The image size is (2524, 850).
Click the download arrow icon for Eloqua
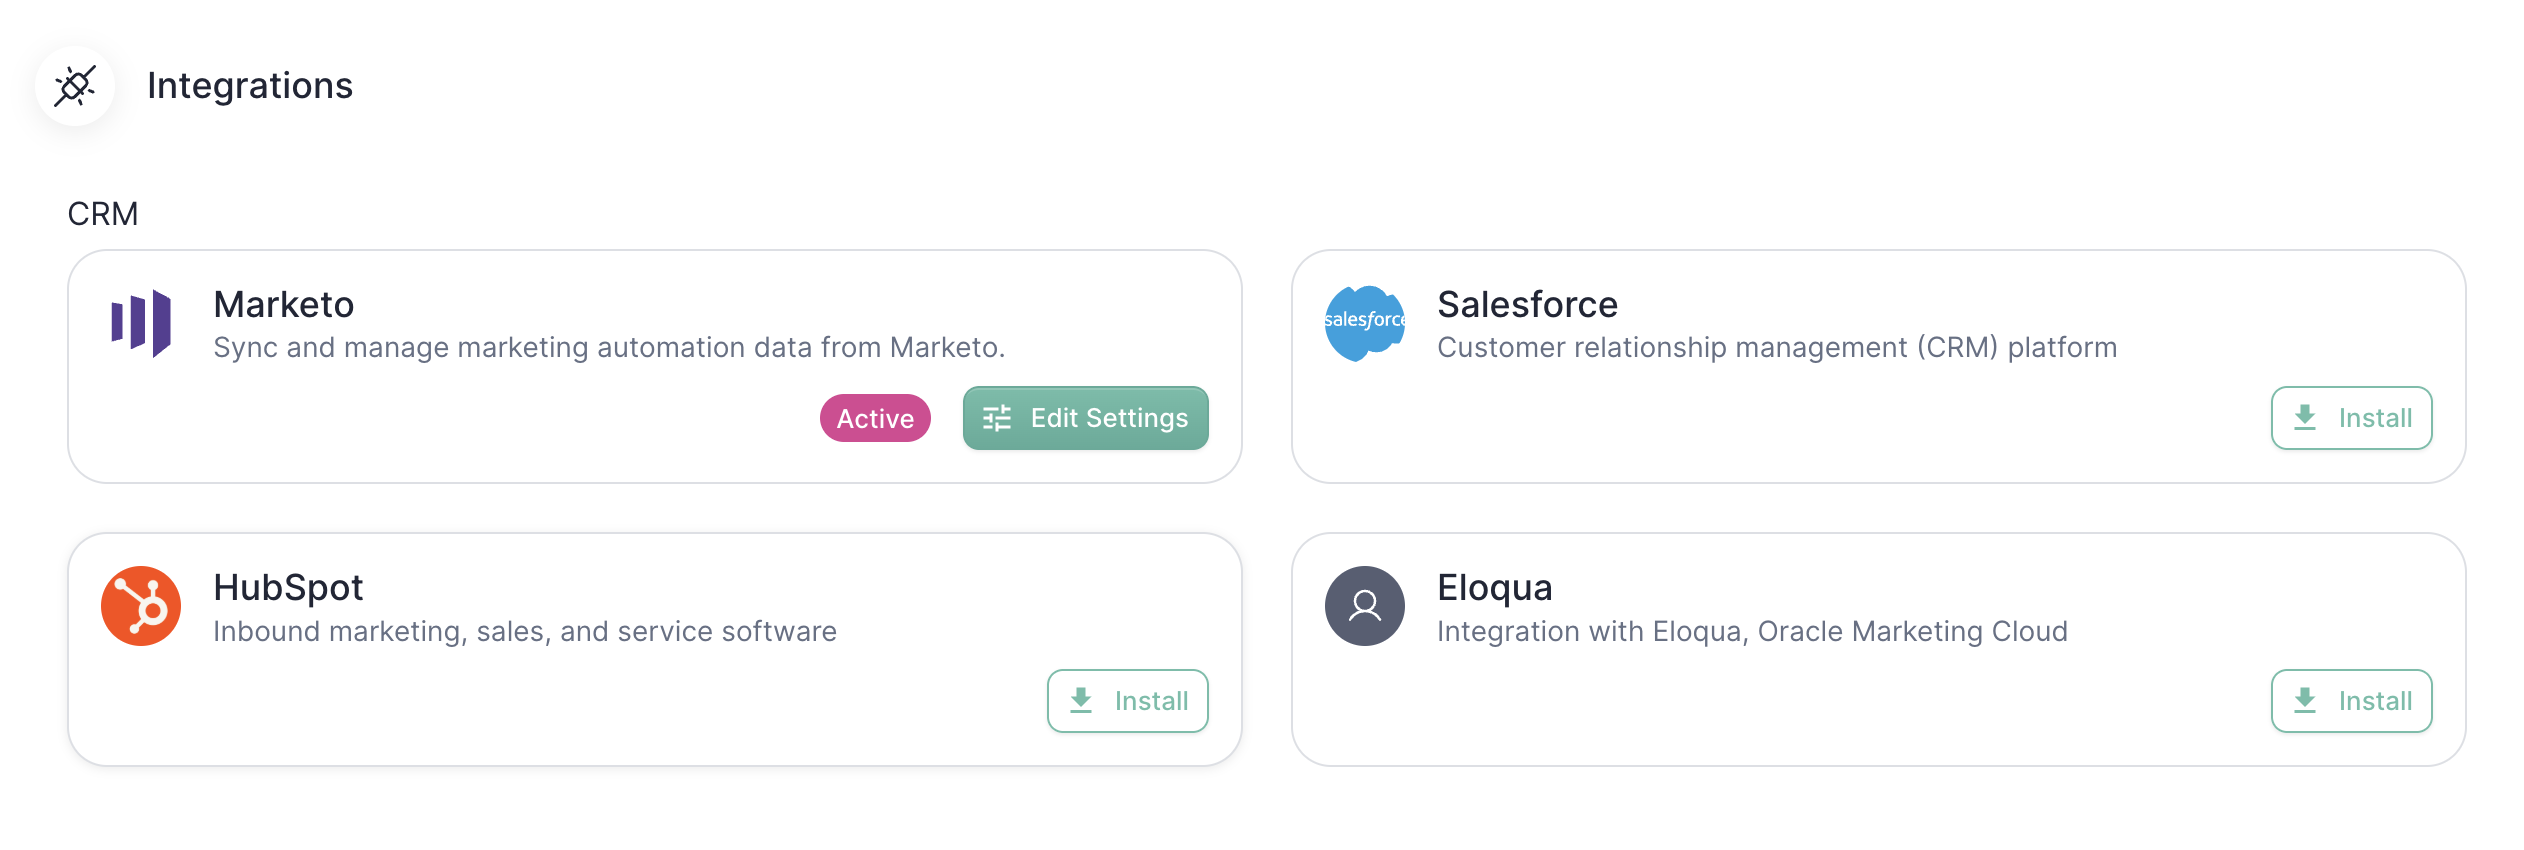2305,701
